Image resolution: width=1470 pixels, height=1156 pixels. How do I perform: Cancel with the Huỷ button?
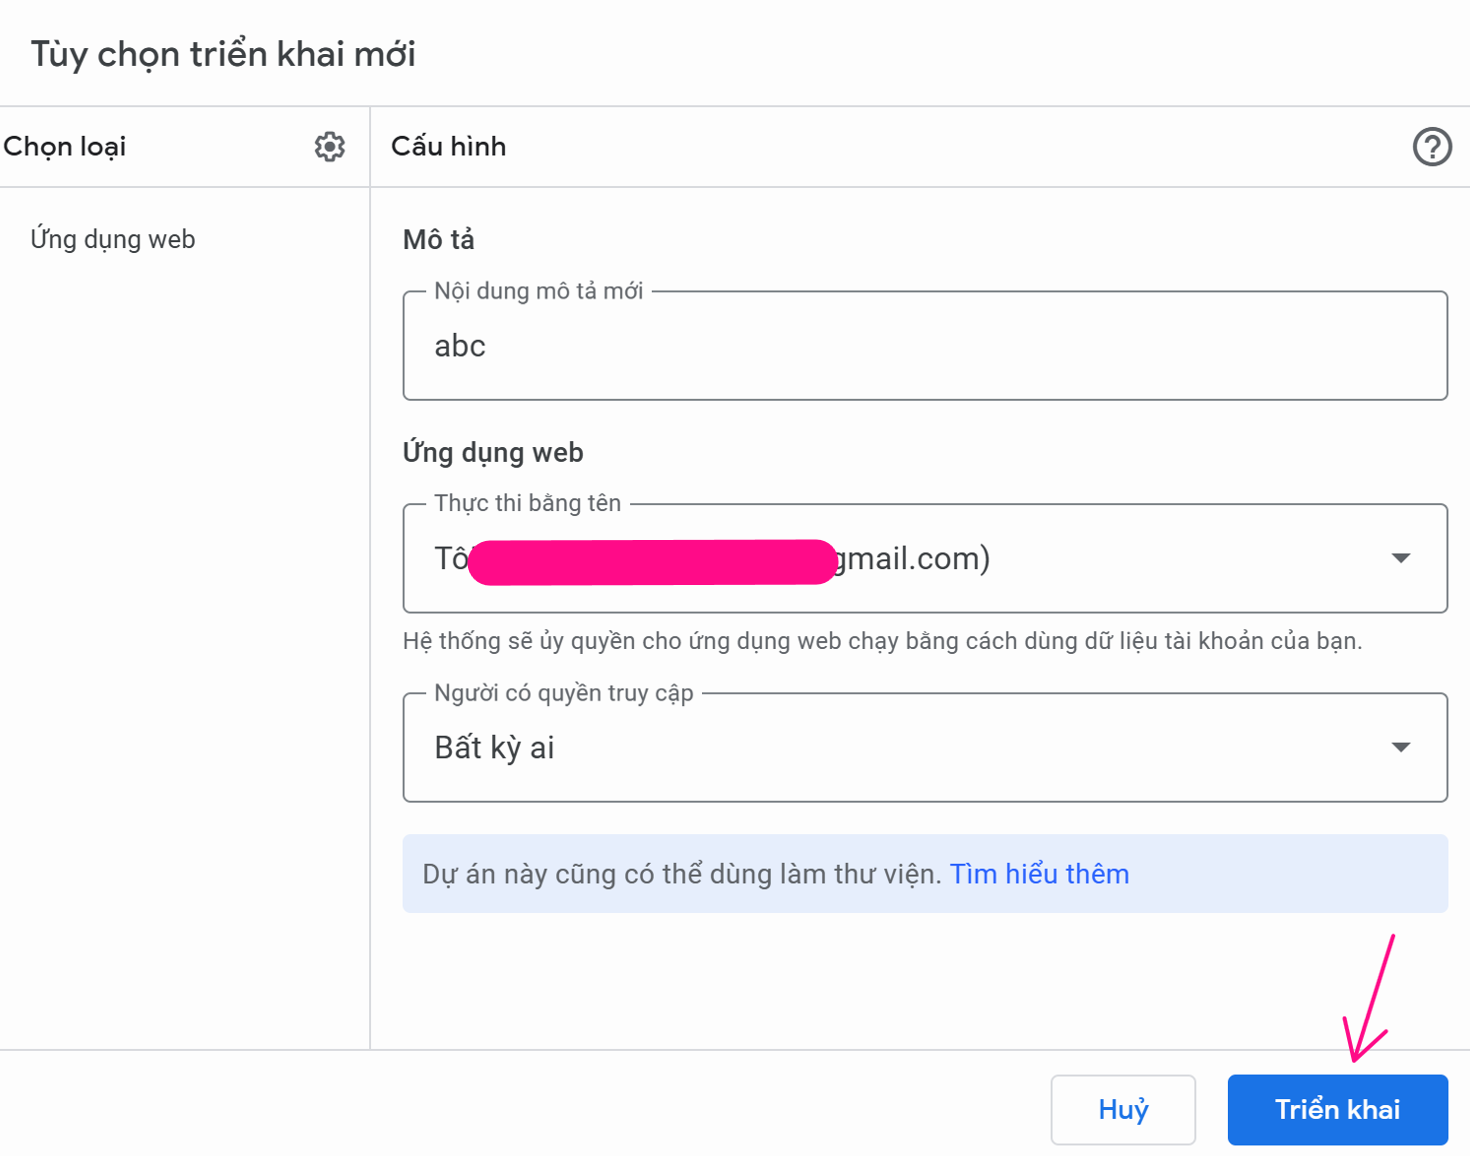point(1122,1109)
